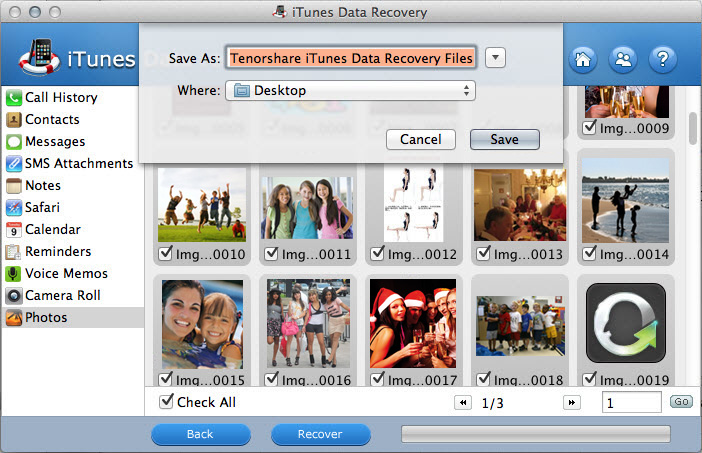The height and width of the screenshot is (453, 702).
Task: Select the mother and daughter photo Img...0015
Action: (x=202, y=325)
